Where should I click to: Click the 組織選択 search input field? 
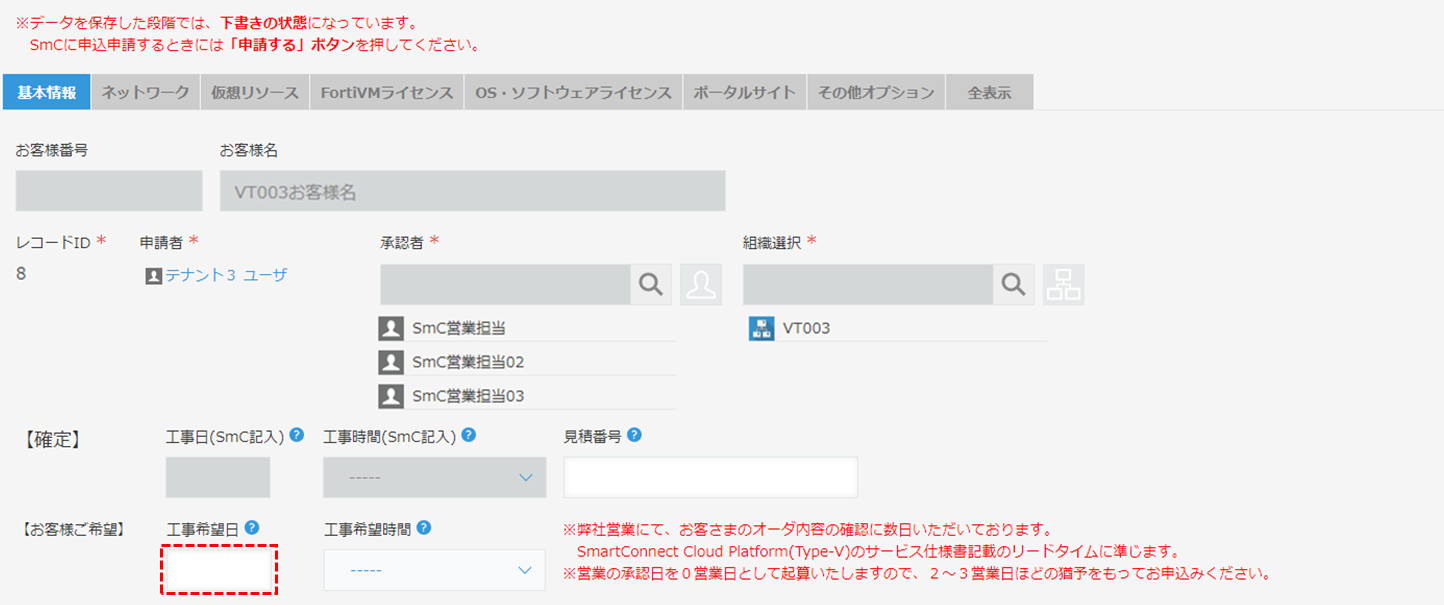pyautogui.click(x=868, y=285)
